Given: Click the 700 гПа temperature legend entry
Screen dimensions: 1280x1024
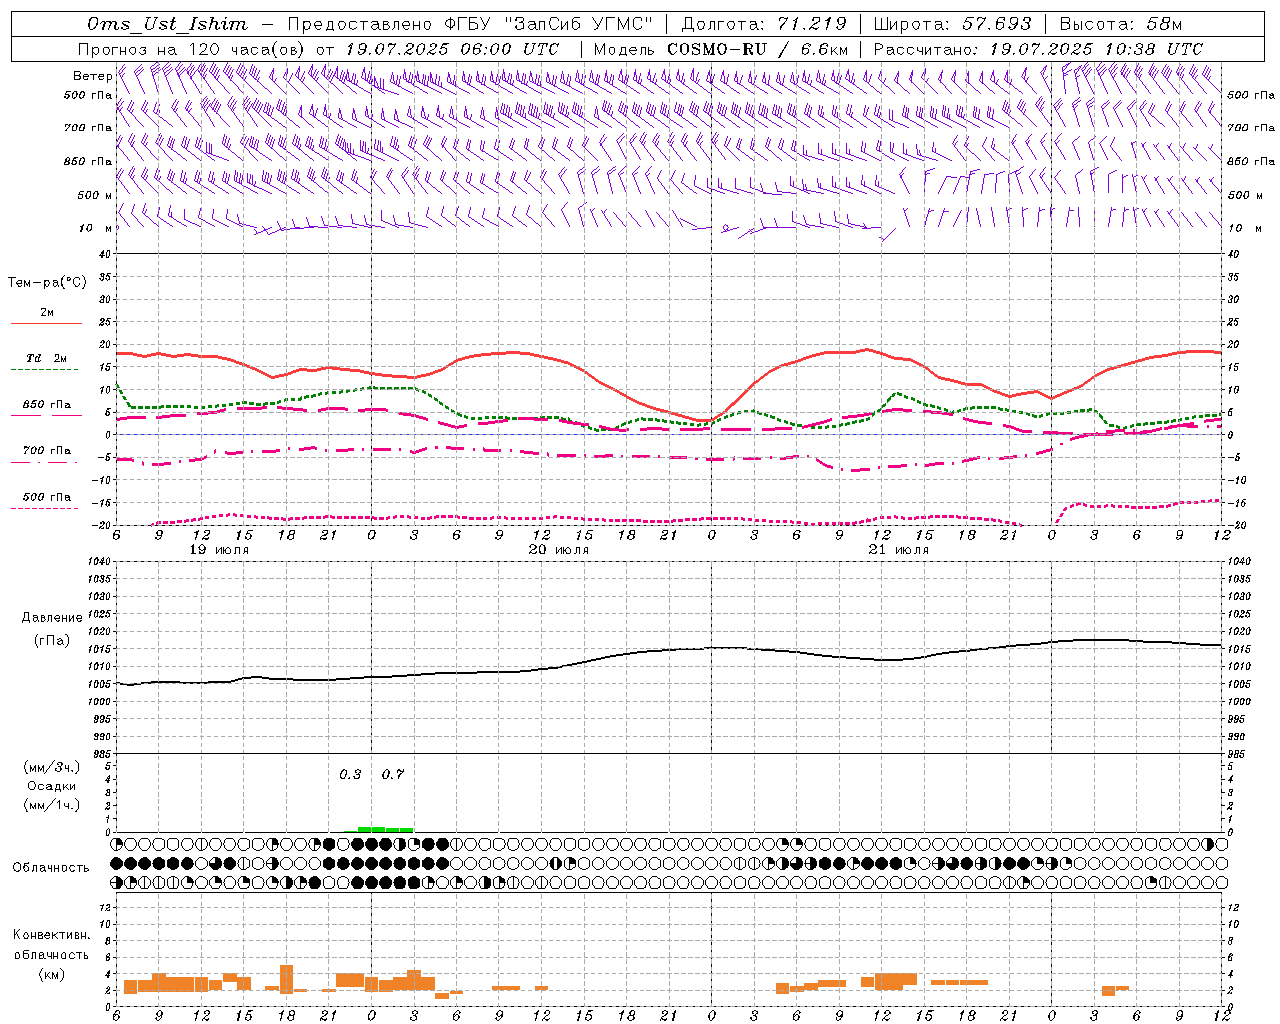Looking at the screenshot, I should [x=47, y=451].
